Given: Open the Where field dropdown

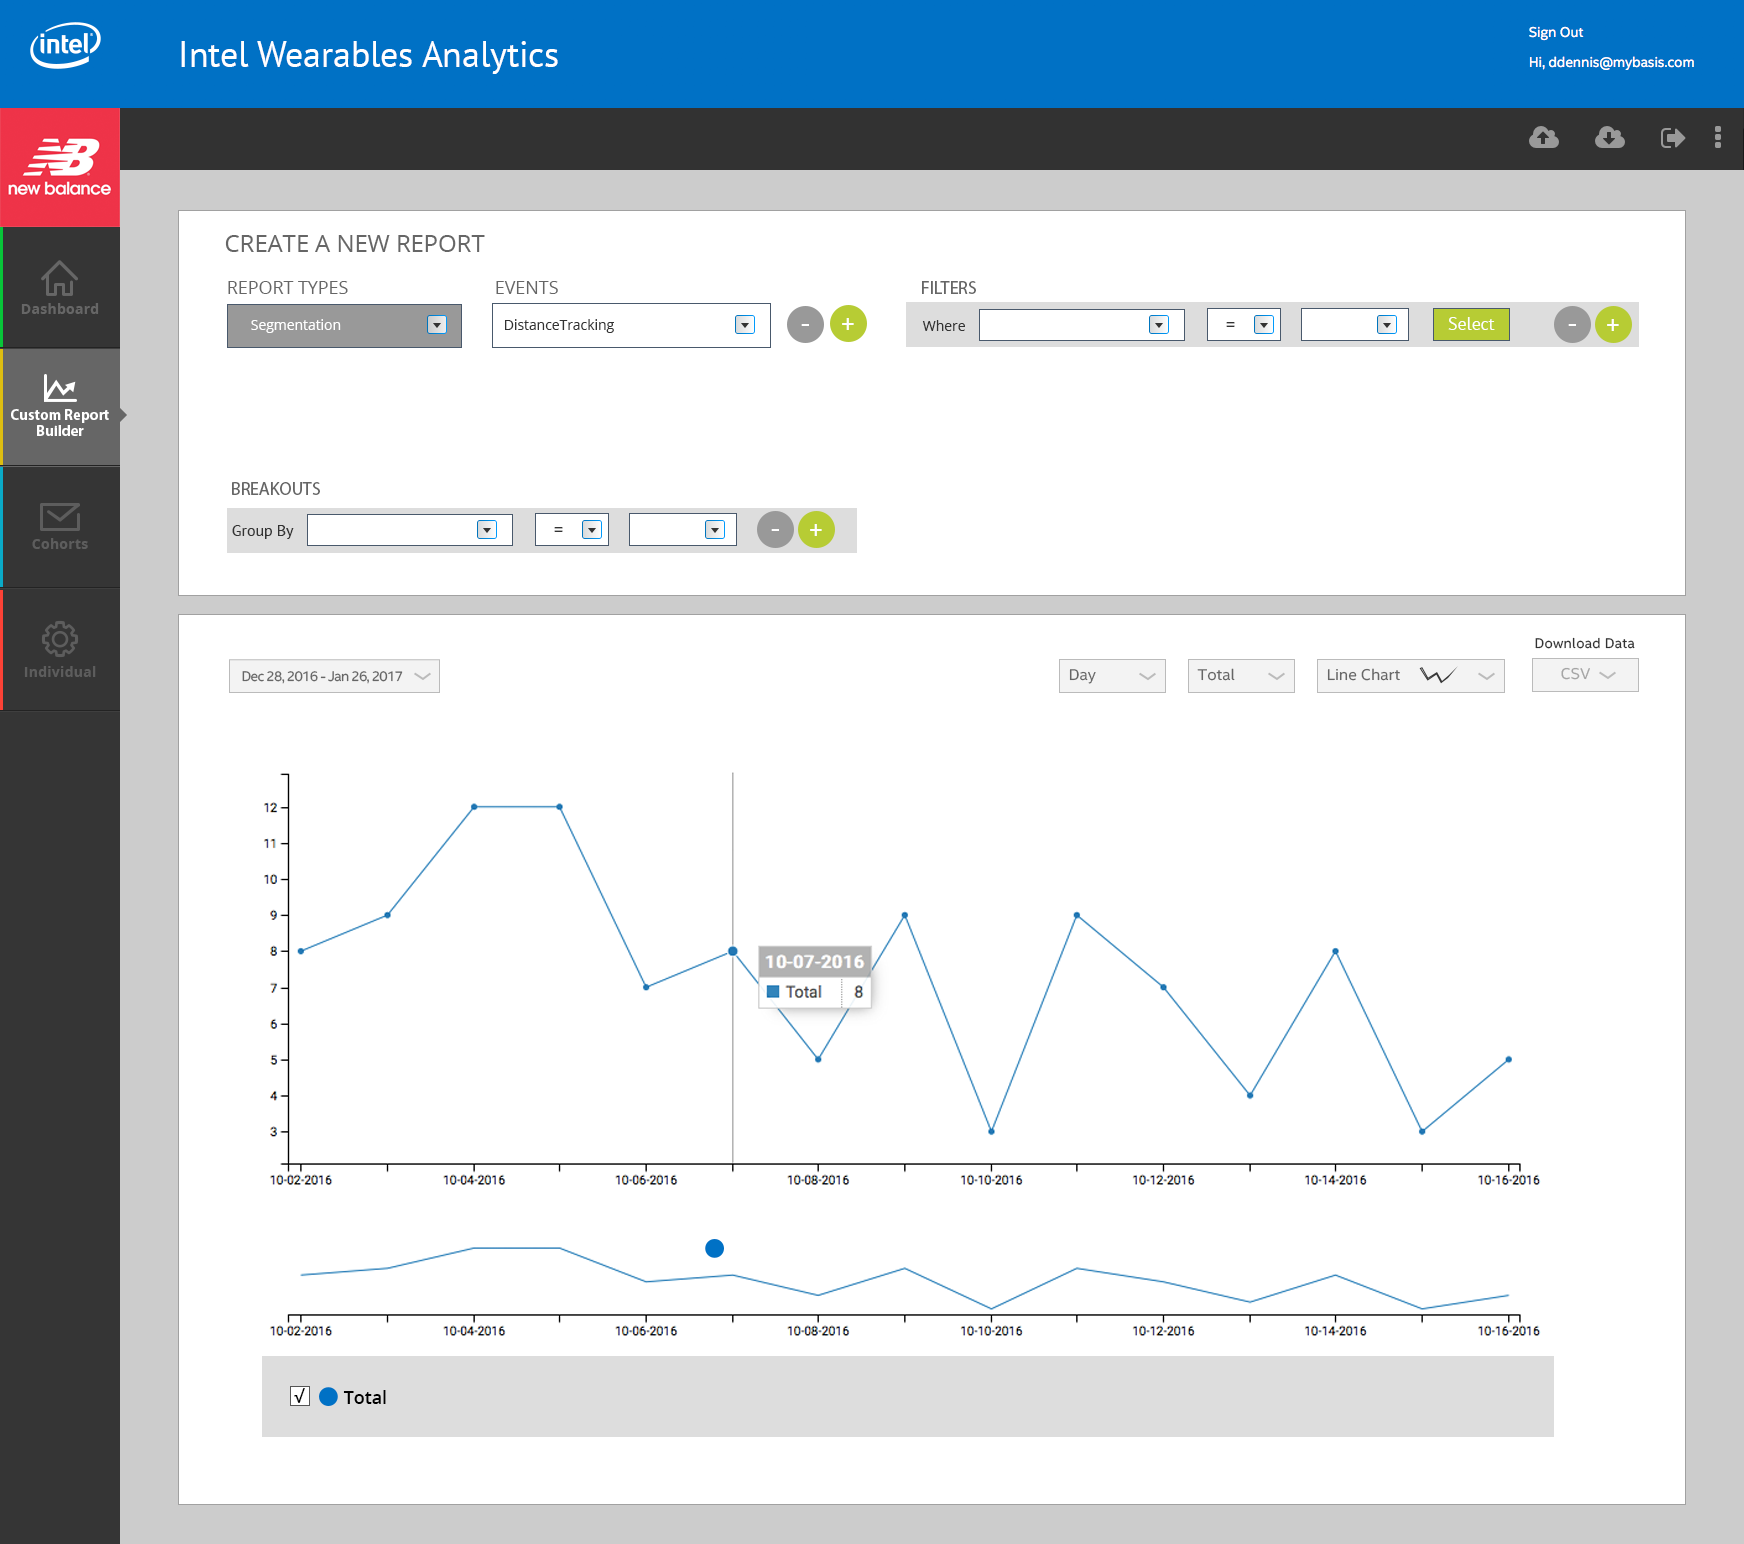Looking at the screenshot, I should point(1082,325).
